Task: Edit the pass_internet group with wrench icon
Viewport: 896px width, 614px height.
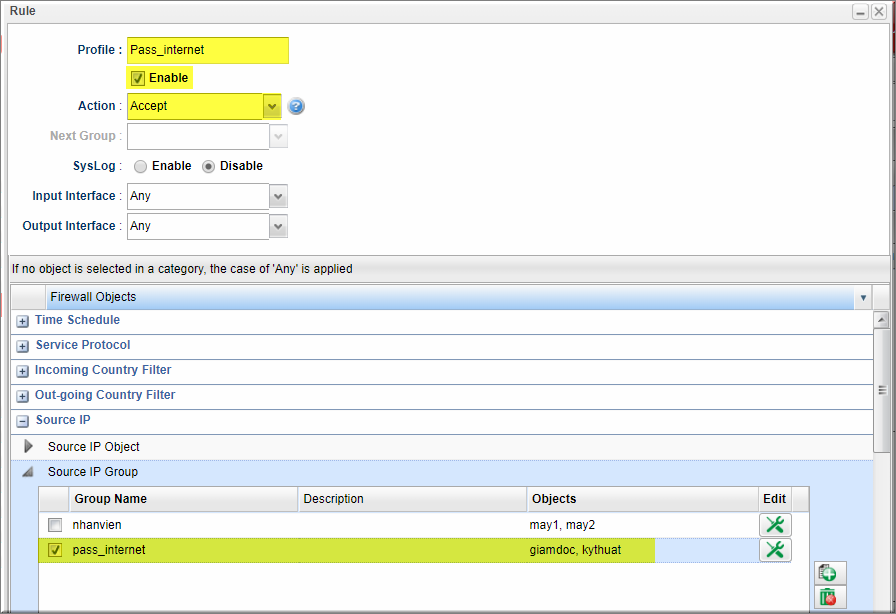Action: click(775, 550)
